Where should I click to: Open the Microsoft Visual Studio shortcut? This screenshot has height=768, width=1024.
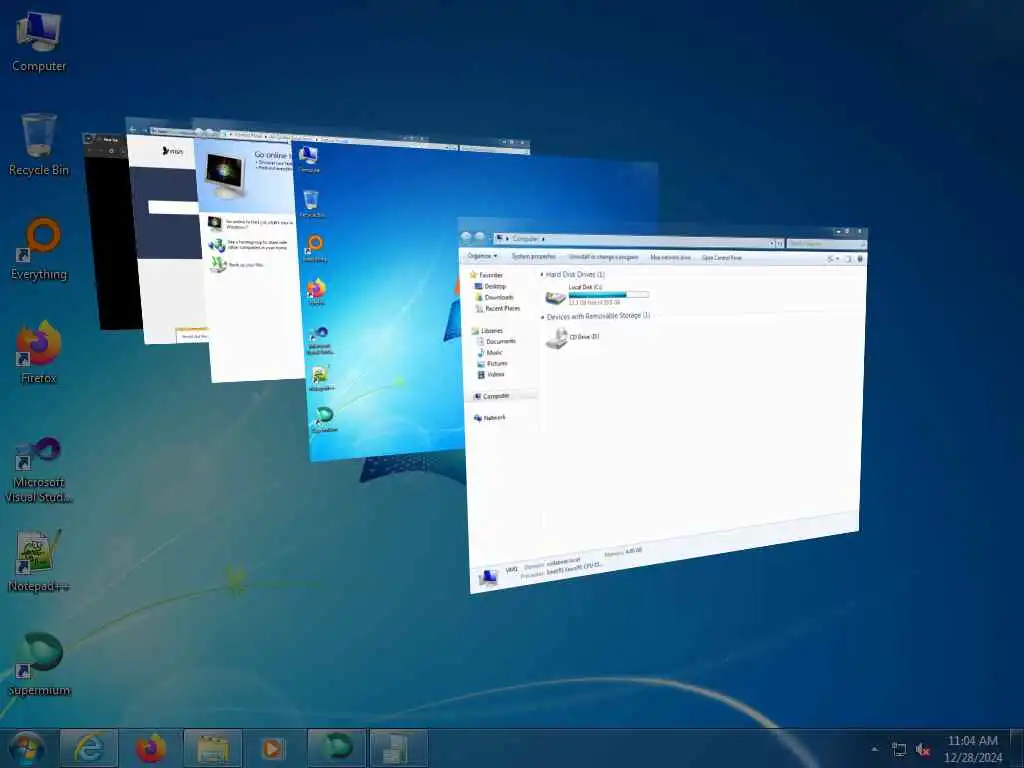click(x=39, y=470)
